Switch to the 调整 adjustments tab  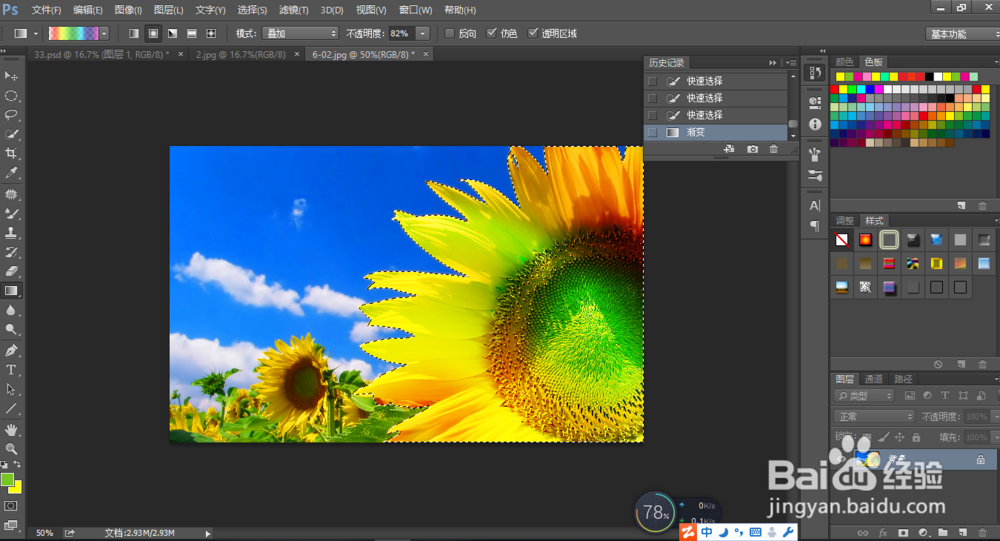tap(844, 220)
